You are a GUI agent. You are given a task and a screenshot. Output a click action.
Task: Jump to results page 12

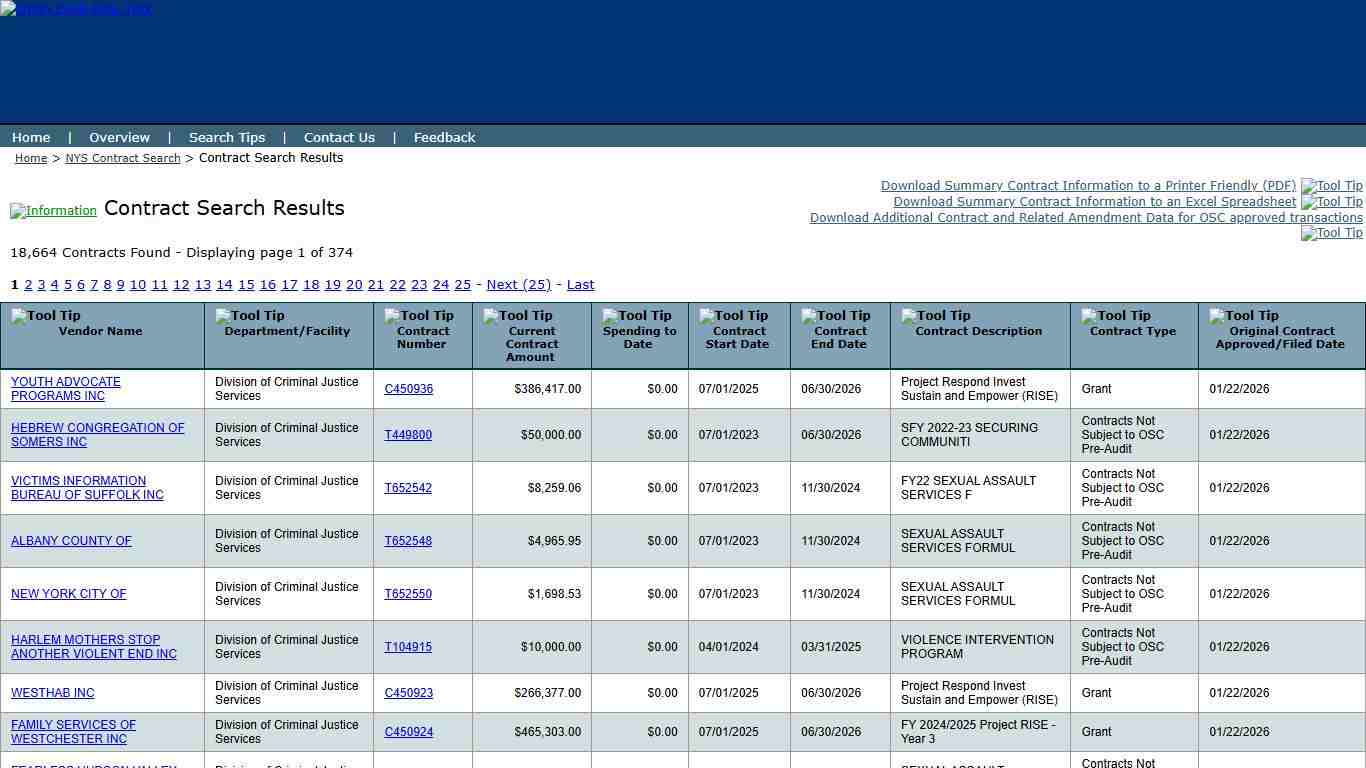(181, 285)
